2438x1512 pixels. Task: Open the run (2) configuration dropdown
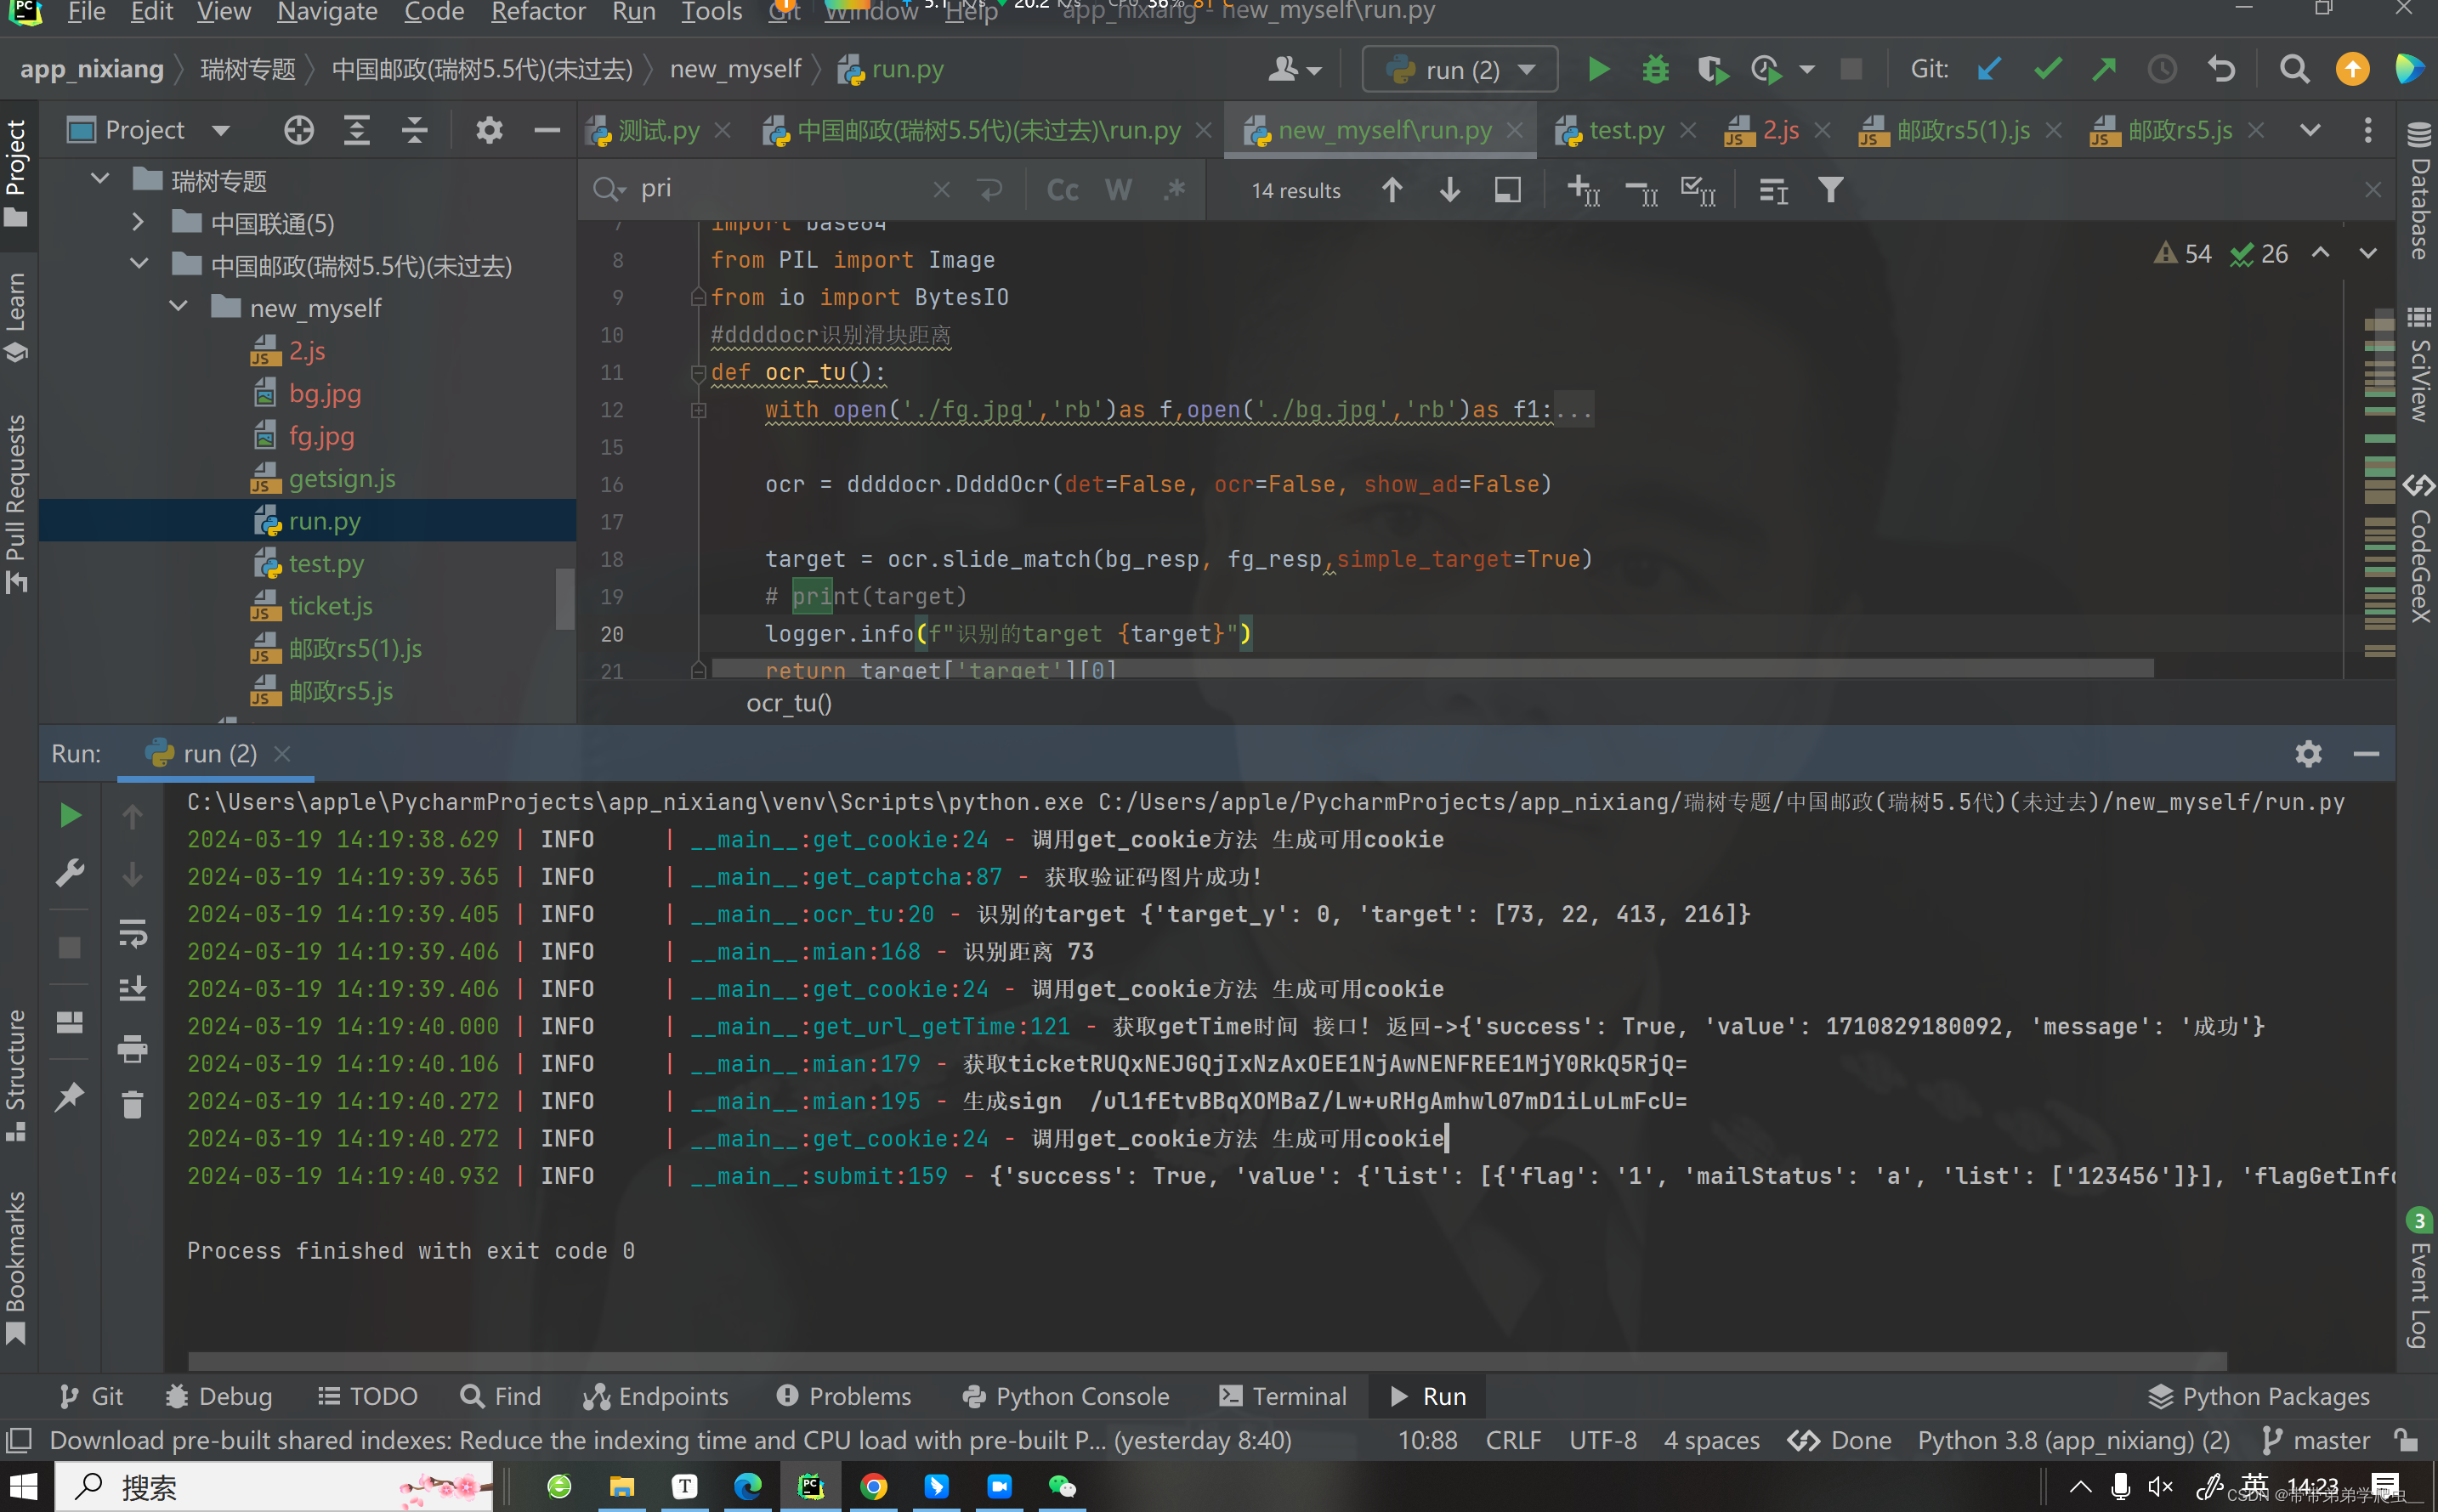[x=1460, y=70]
